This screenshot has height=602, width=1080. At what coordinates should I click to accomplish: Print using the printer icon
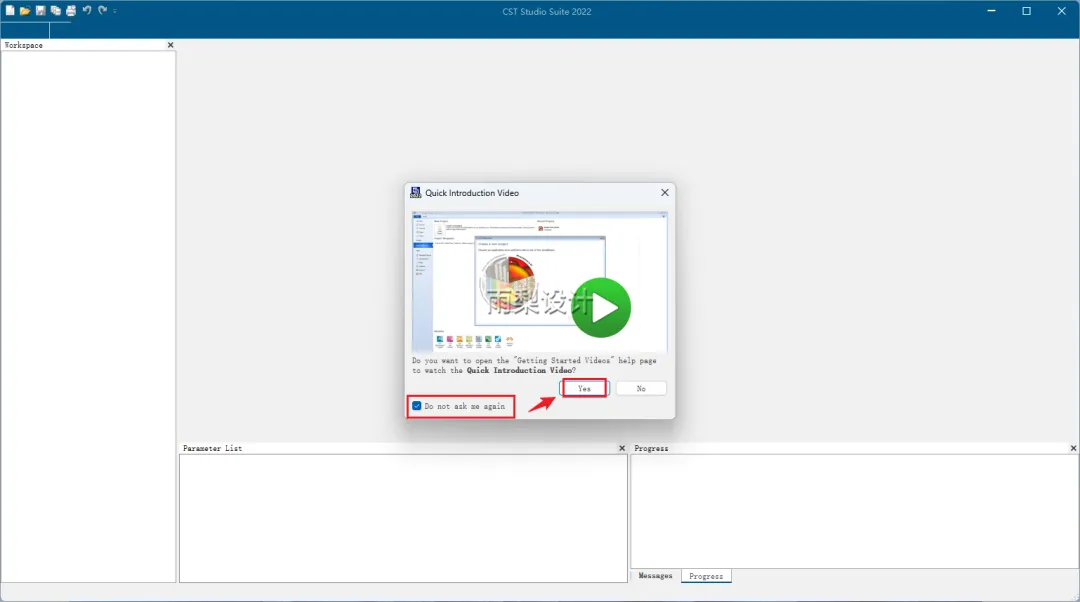(x=70, y=10)
